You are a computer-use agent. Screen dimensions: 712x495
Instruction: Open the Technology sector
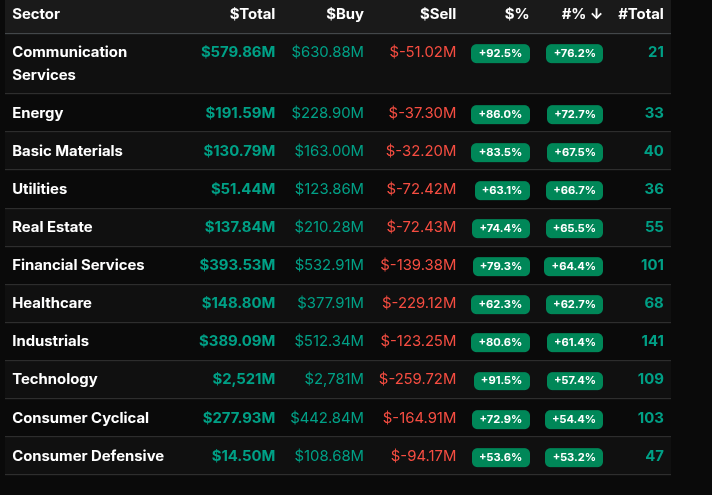tap(54, 379)
